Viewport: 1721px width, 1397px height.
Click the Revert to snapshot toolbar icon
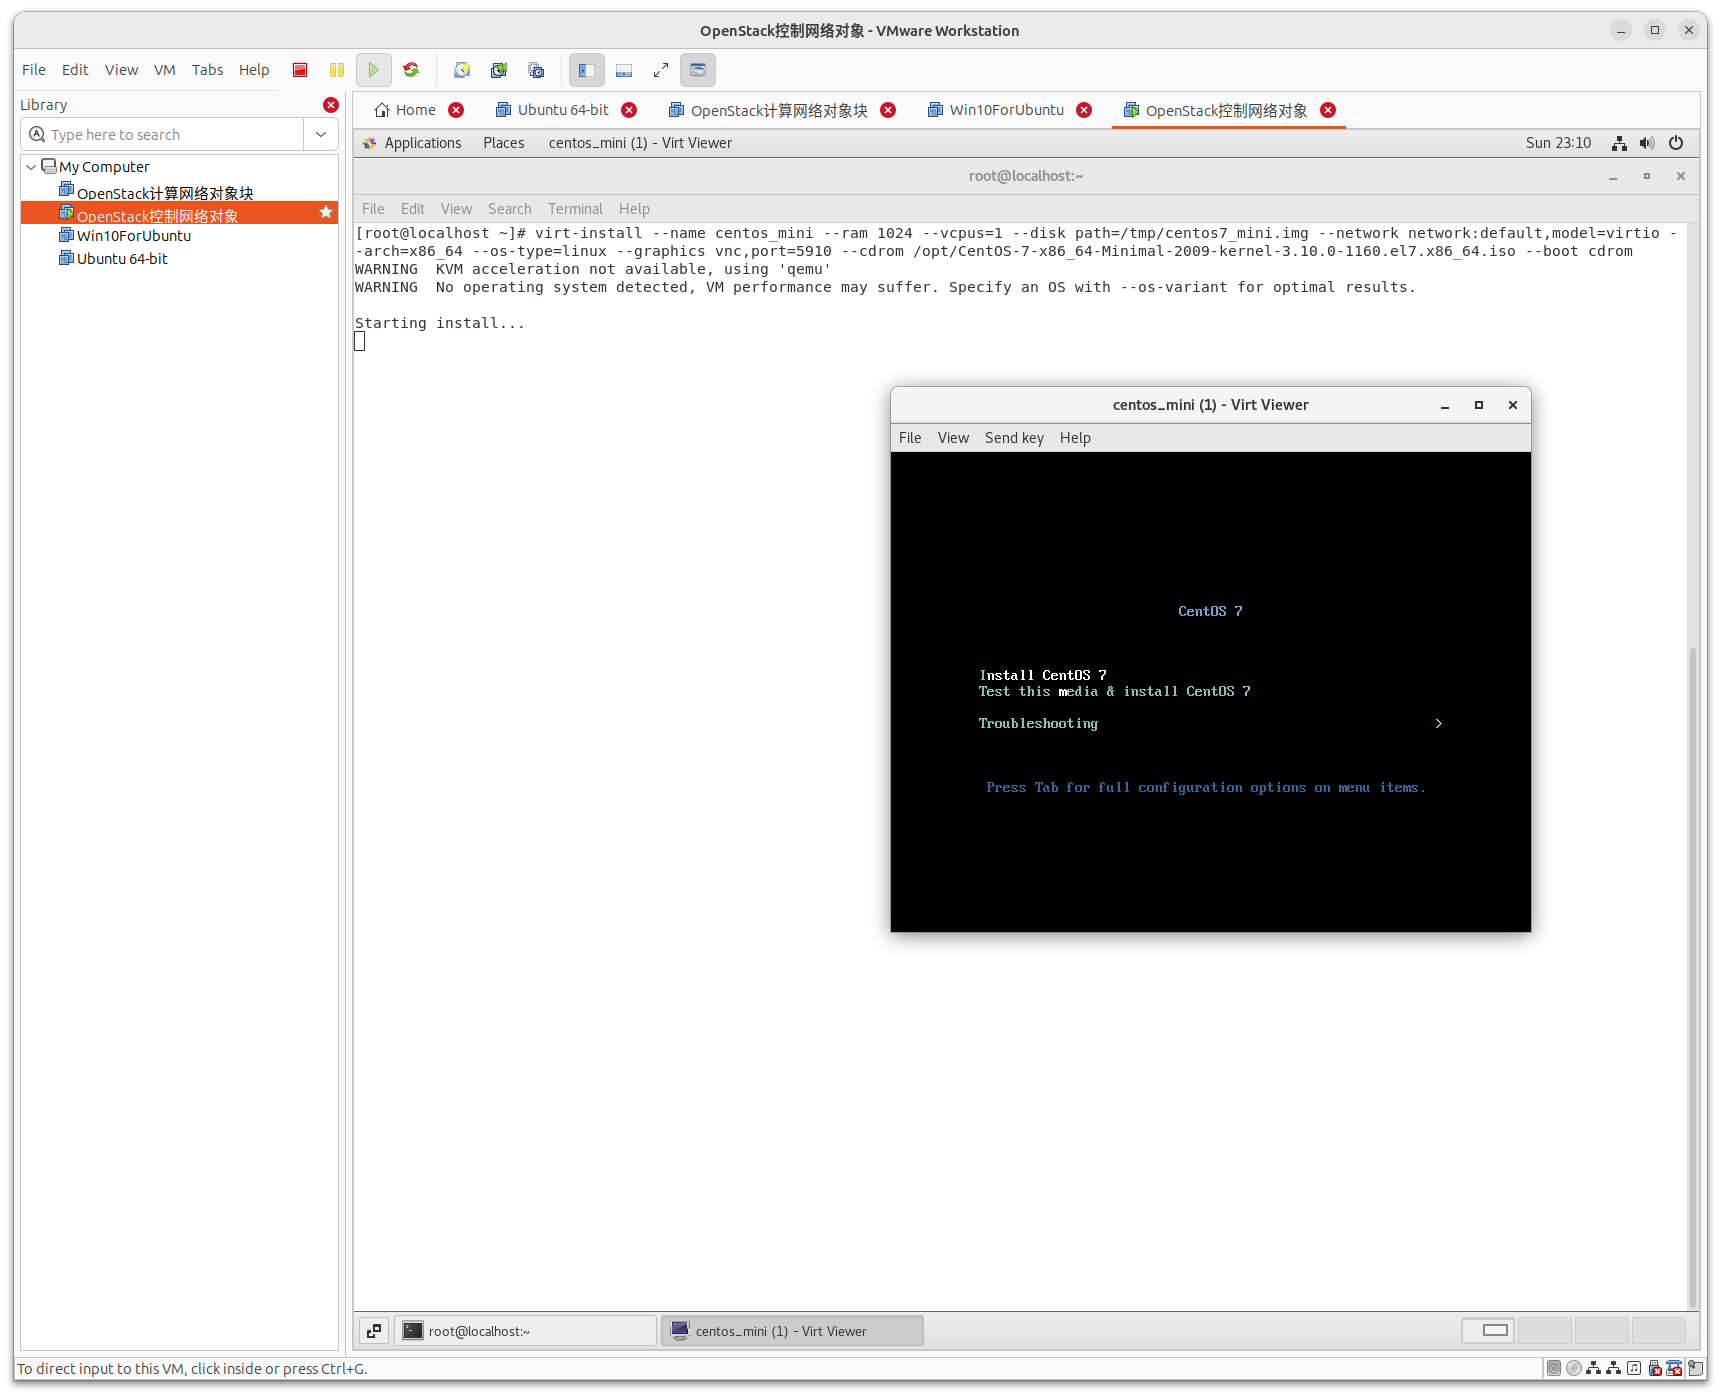[x=499, y=70]
